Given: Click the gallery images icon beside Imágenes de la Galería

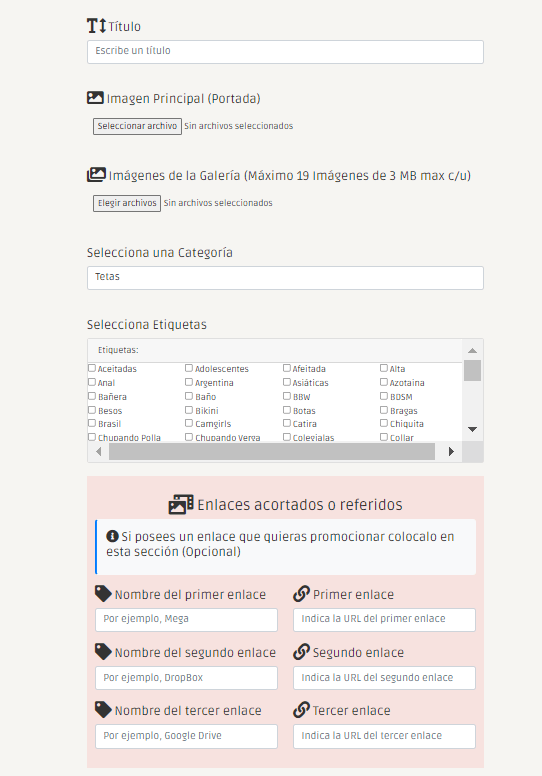Looking at the screenshot, I should click(96, 175).
